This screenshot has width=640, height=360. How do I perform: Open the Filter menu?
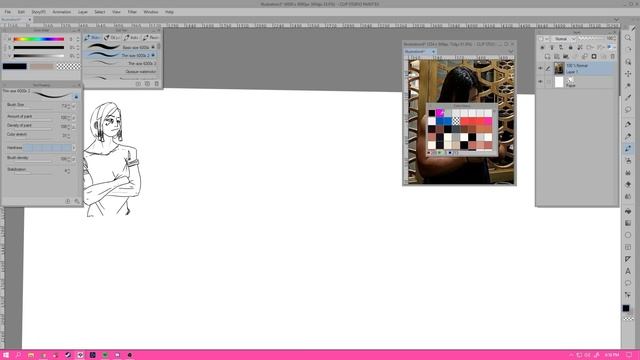(132, 12)
